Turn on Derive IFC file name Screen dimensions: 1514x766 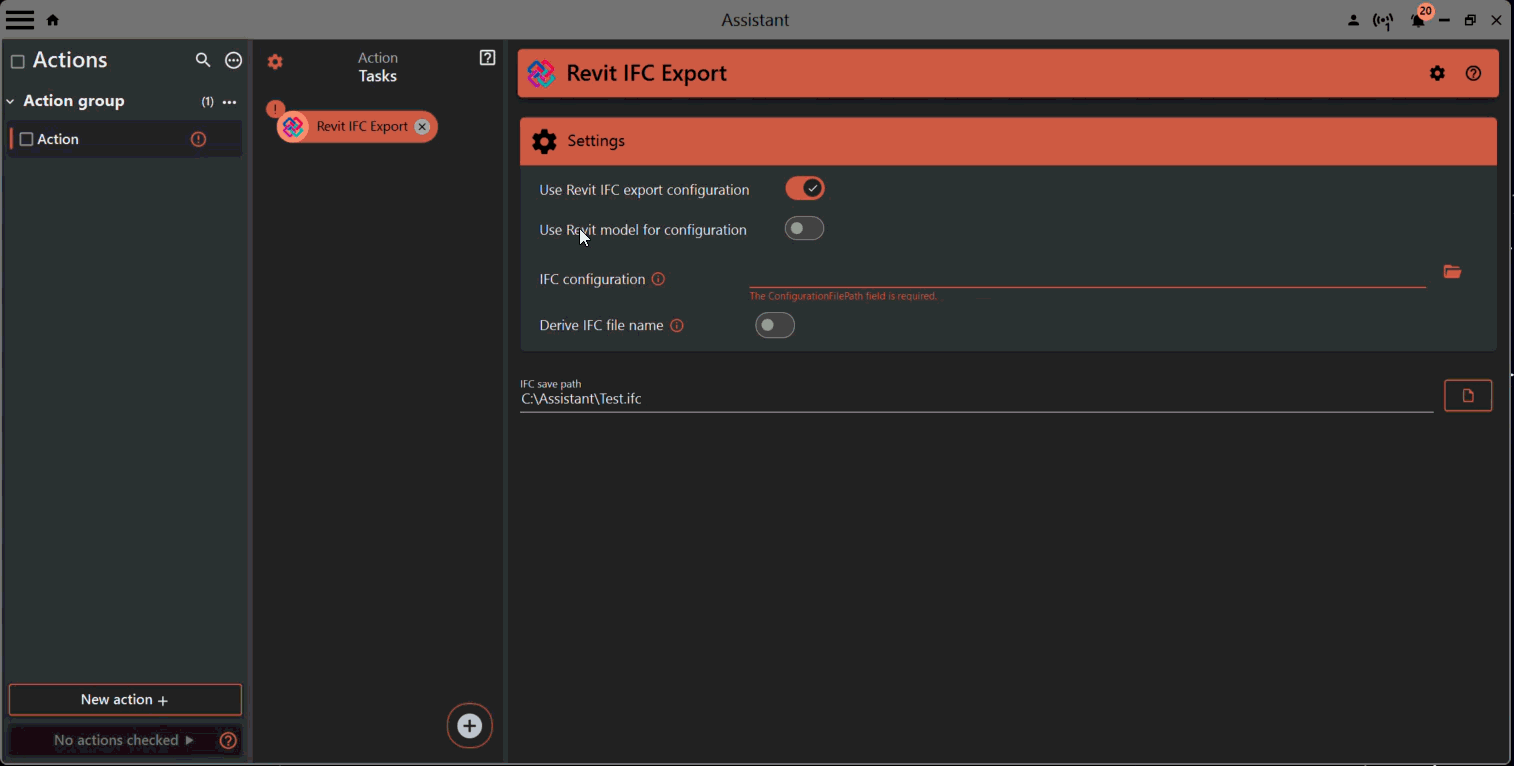click(x=775, y=325)
